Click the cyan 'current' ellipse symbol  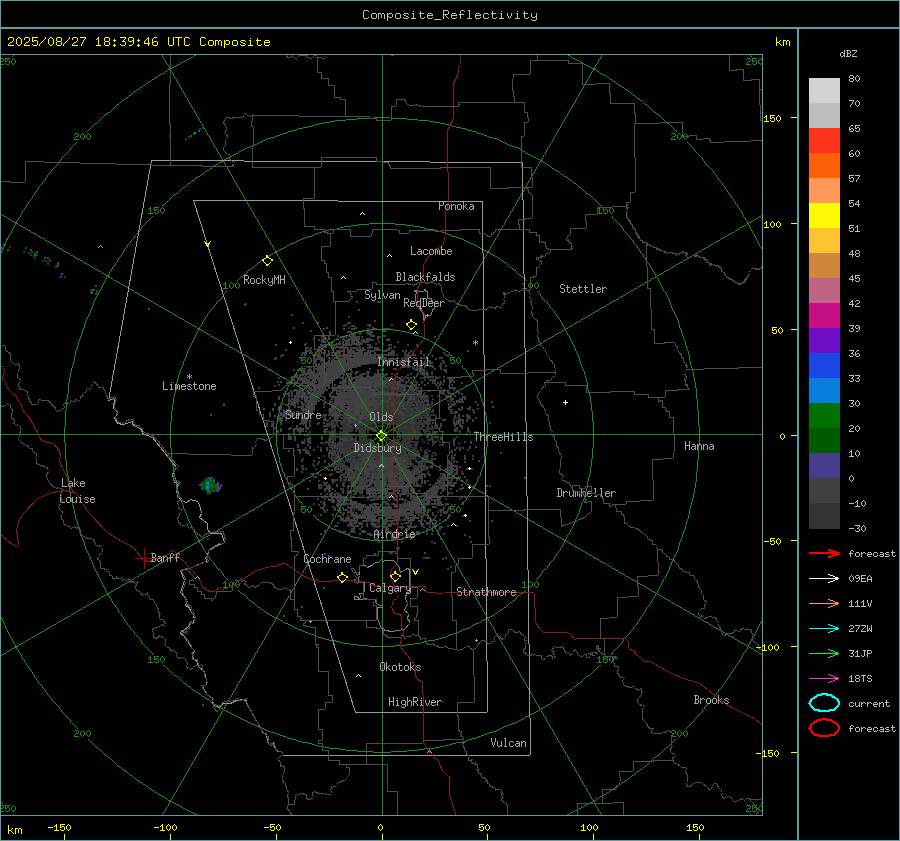824,703
